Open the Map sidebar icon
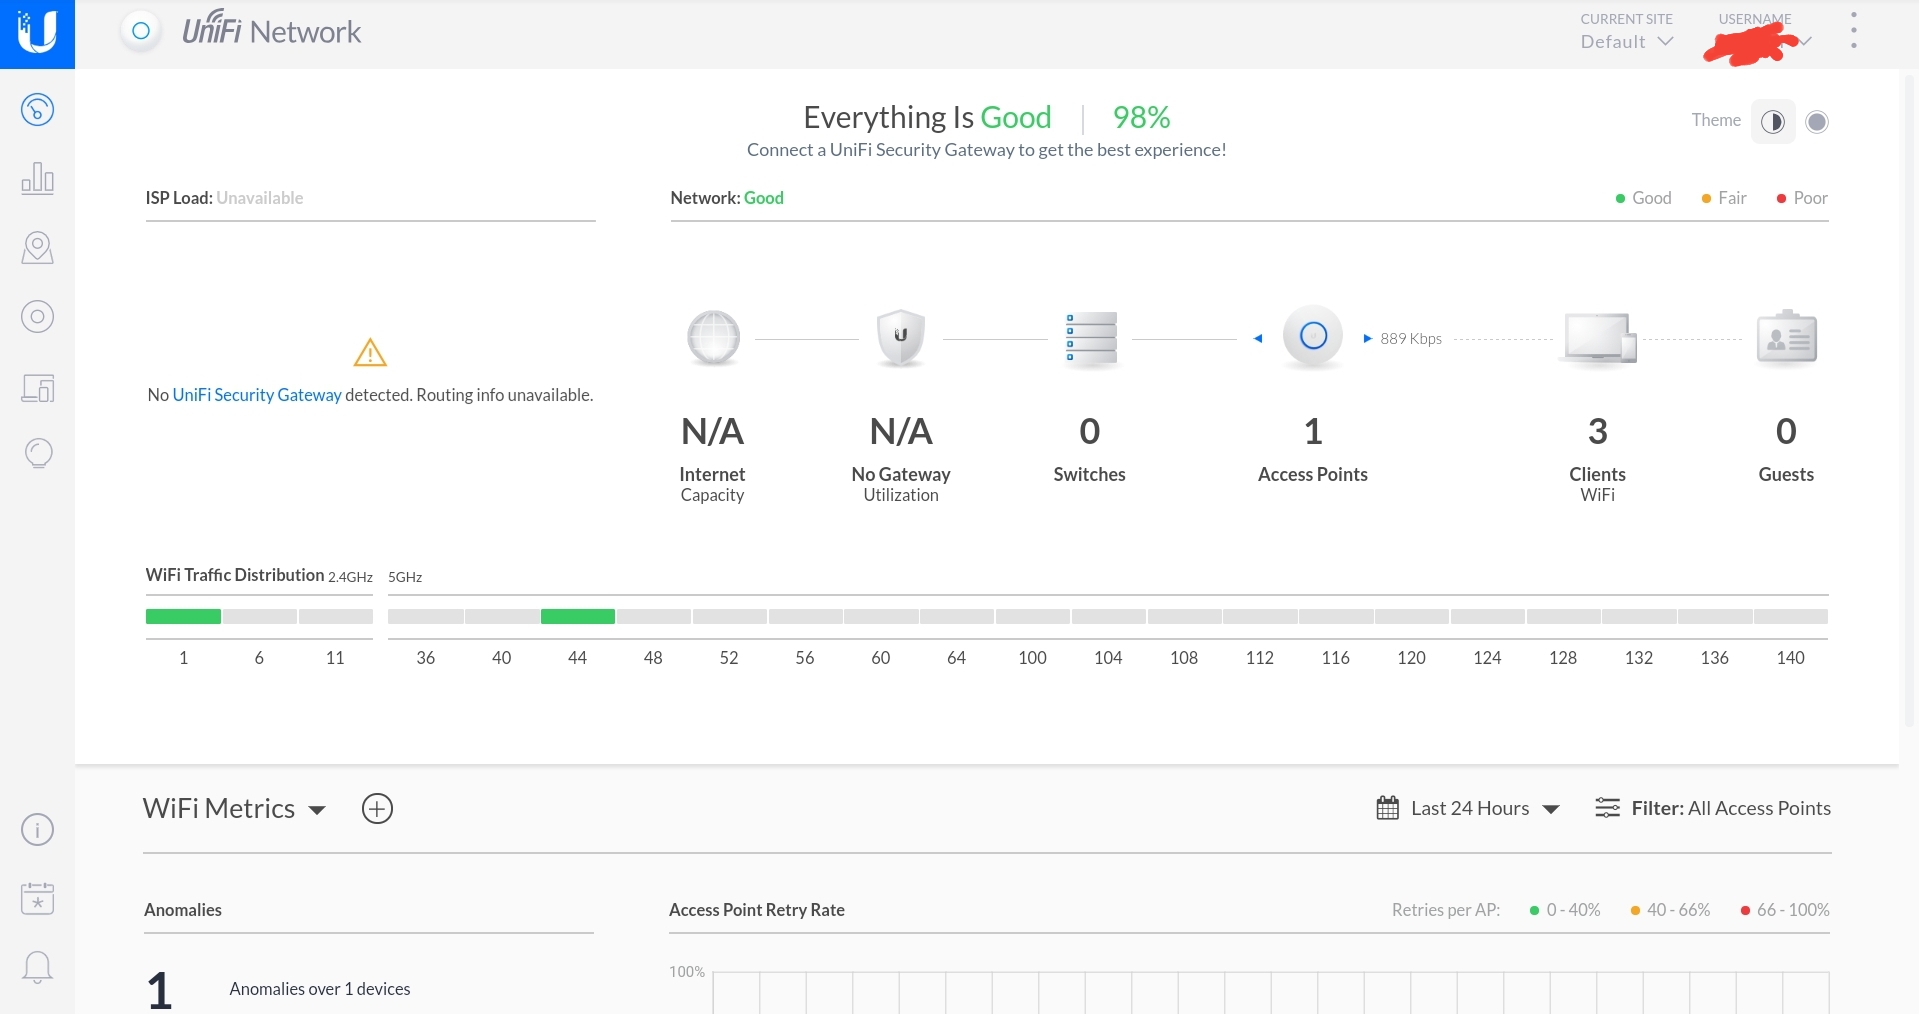Image resolution: width=1919 pixels, height=1014 pixels. pyautogui.click(x=37, y=247)
